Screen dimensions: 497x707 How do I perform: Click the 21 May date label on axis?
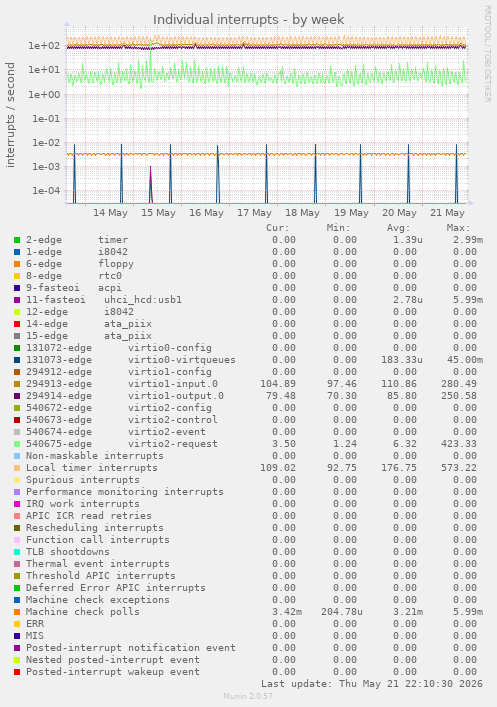pos(447,212)
